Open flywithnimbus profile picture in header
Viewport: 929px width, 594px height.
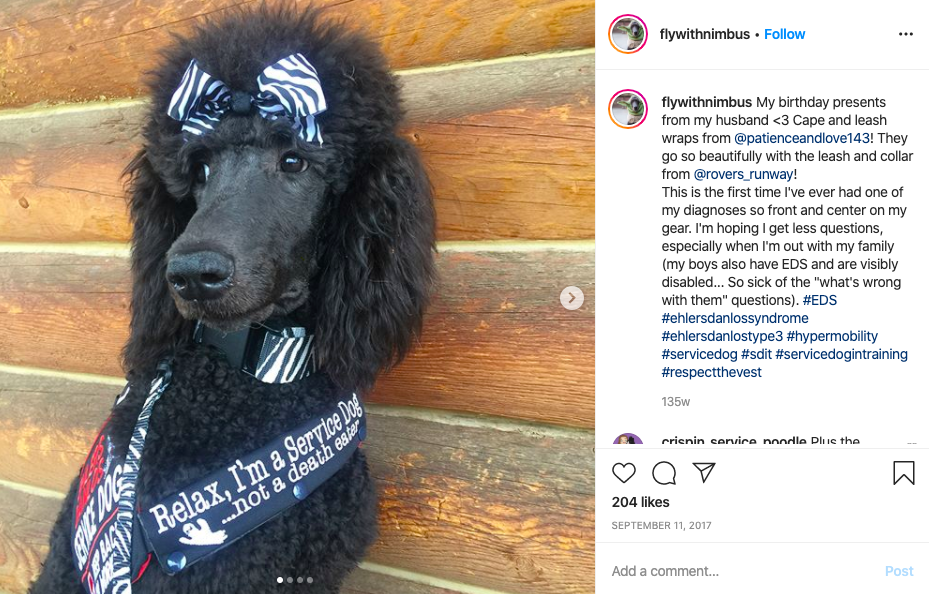[x=628, y=34]
